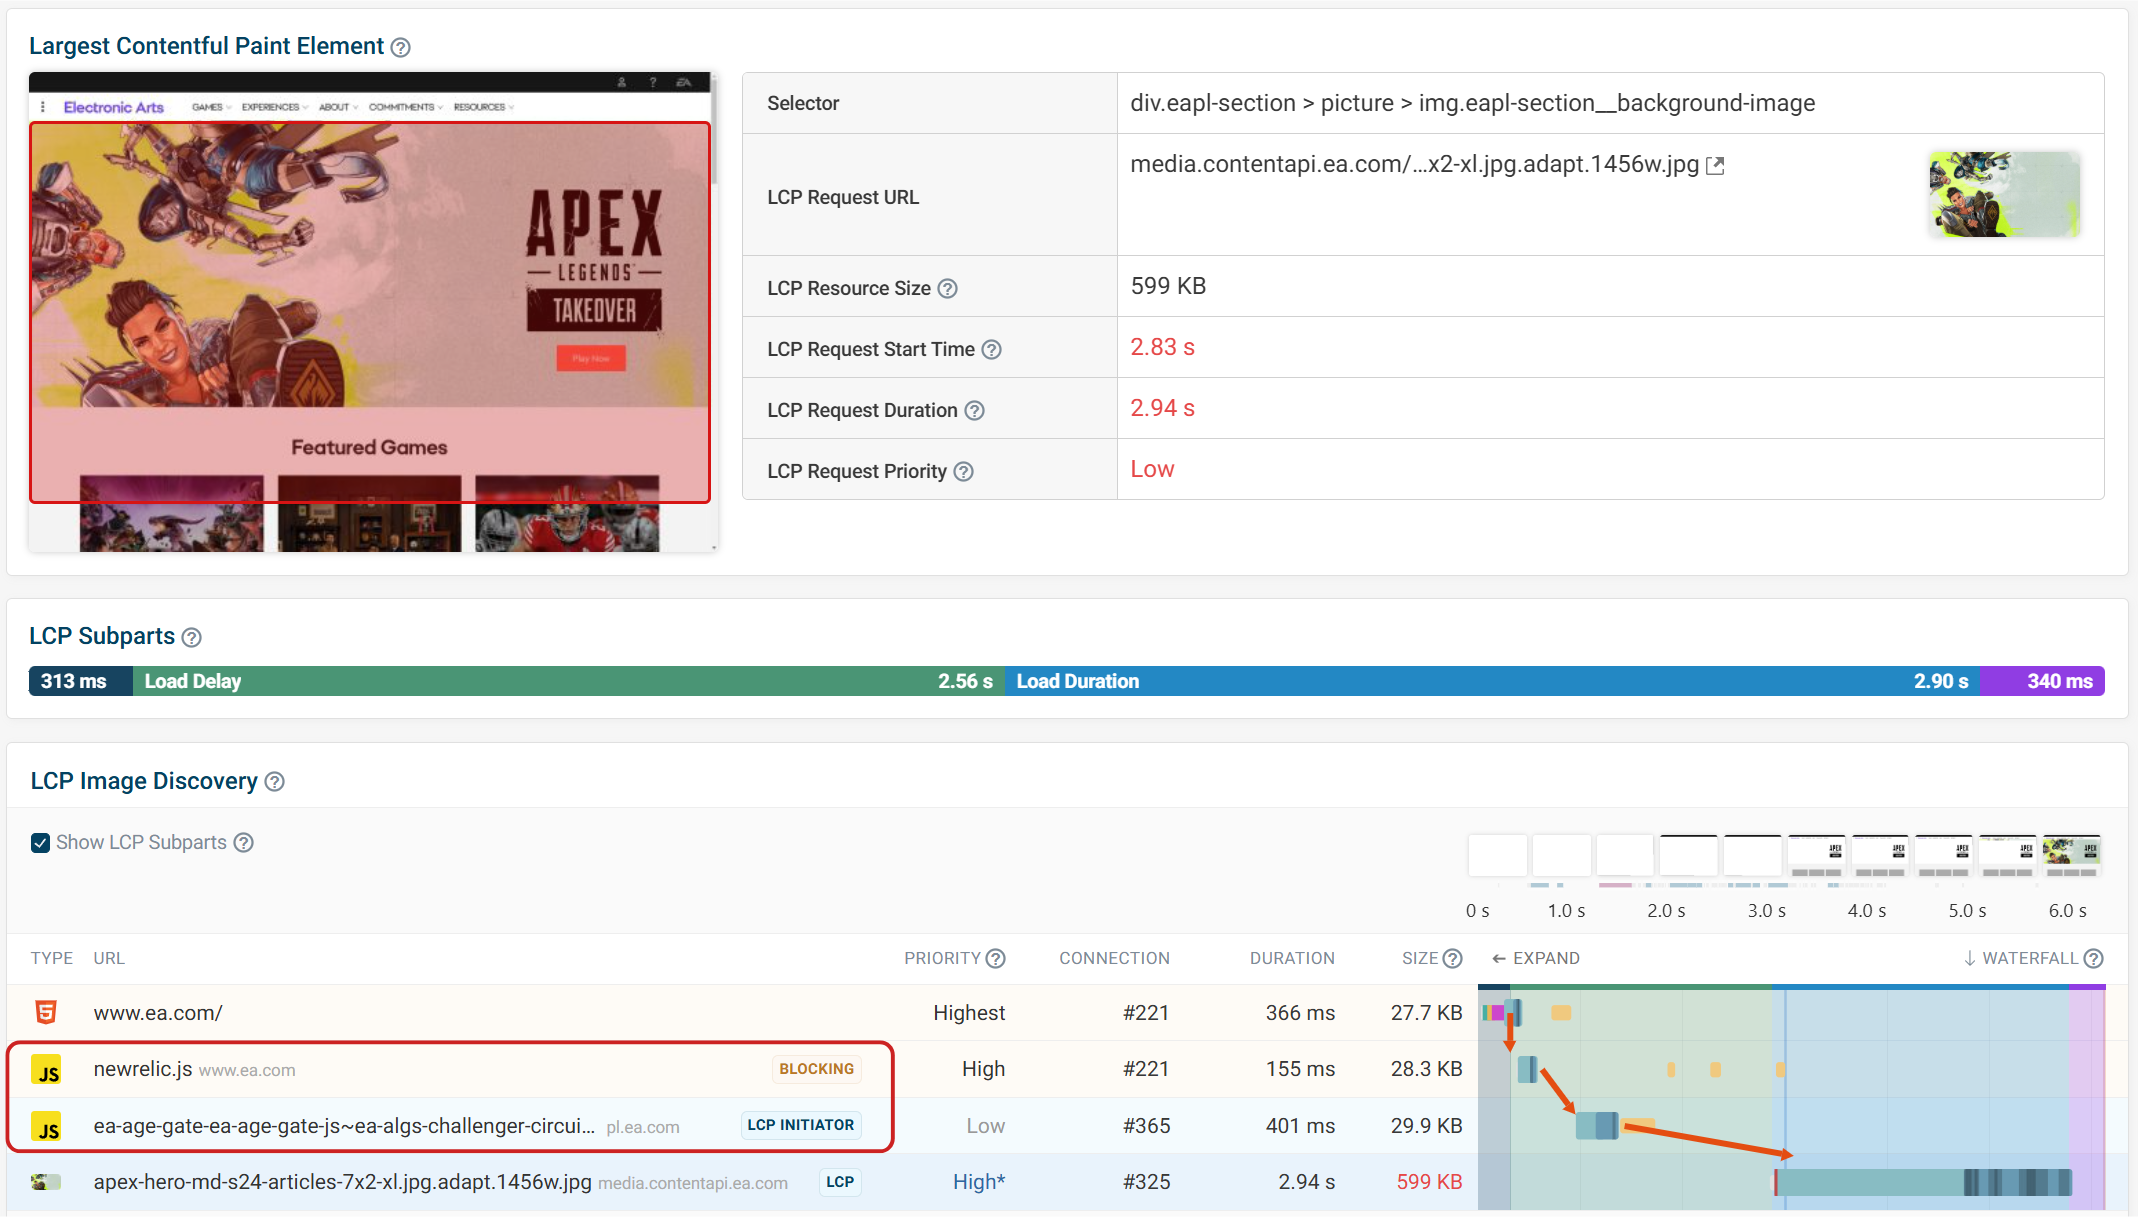Click the Low request priority value

1152,469
